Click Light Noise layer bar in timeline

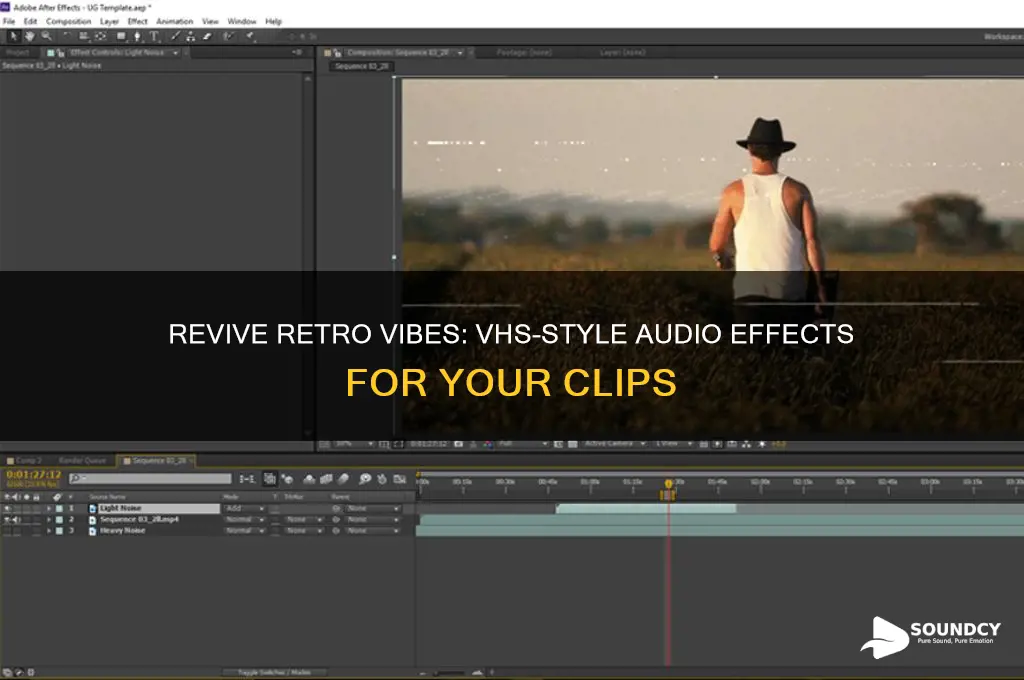coord(646,508)
